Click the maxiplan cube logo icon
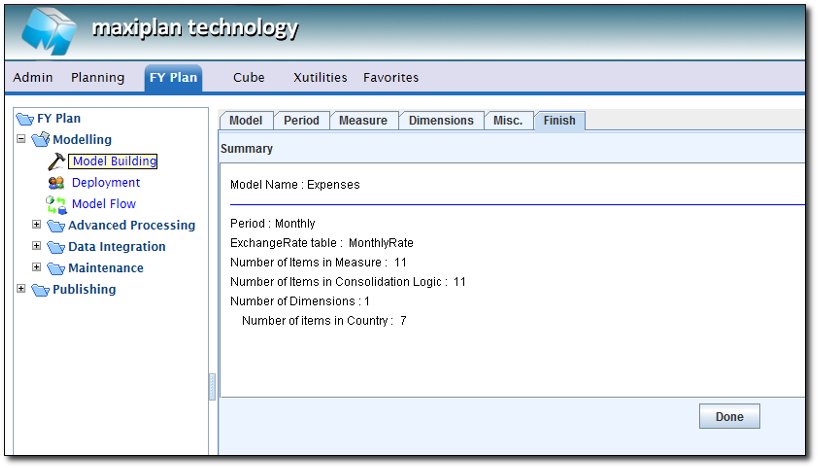 tap(48, 30)
